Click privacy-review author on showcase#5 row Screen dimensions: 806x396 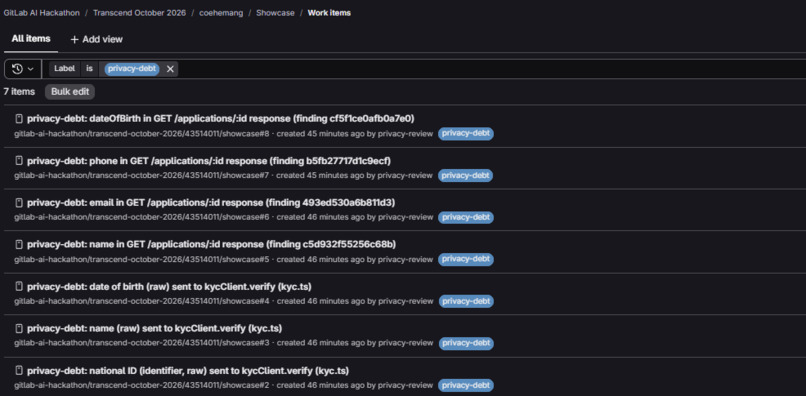406,259
